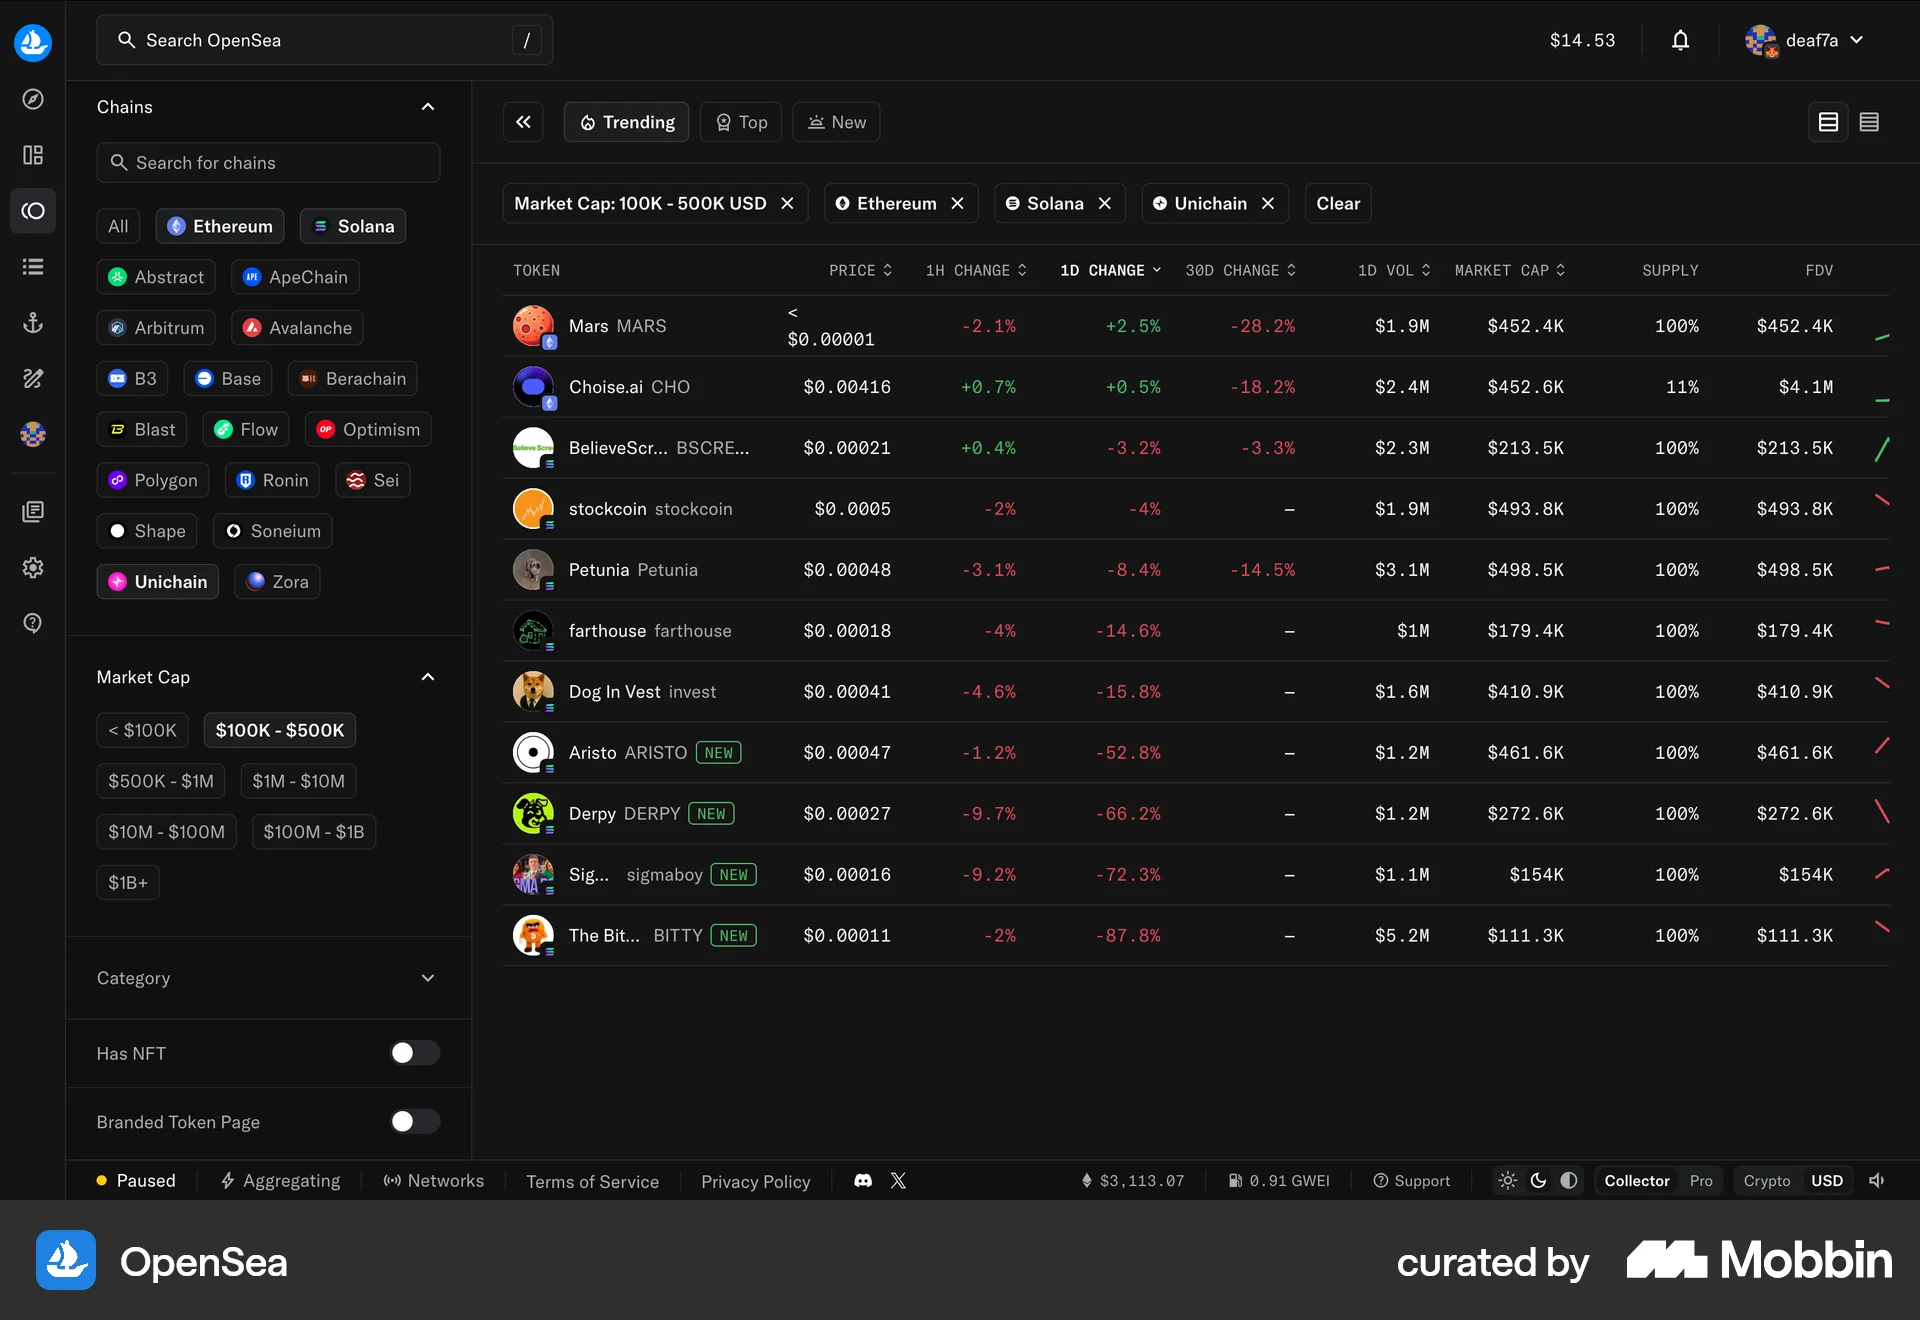The width and height of the screenshot is (1920, 1320).
Task: Switch to Pro mode
Action: tap(1701, 1181)
